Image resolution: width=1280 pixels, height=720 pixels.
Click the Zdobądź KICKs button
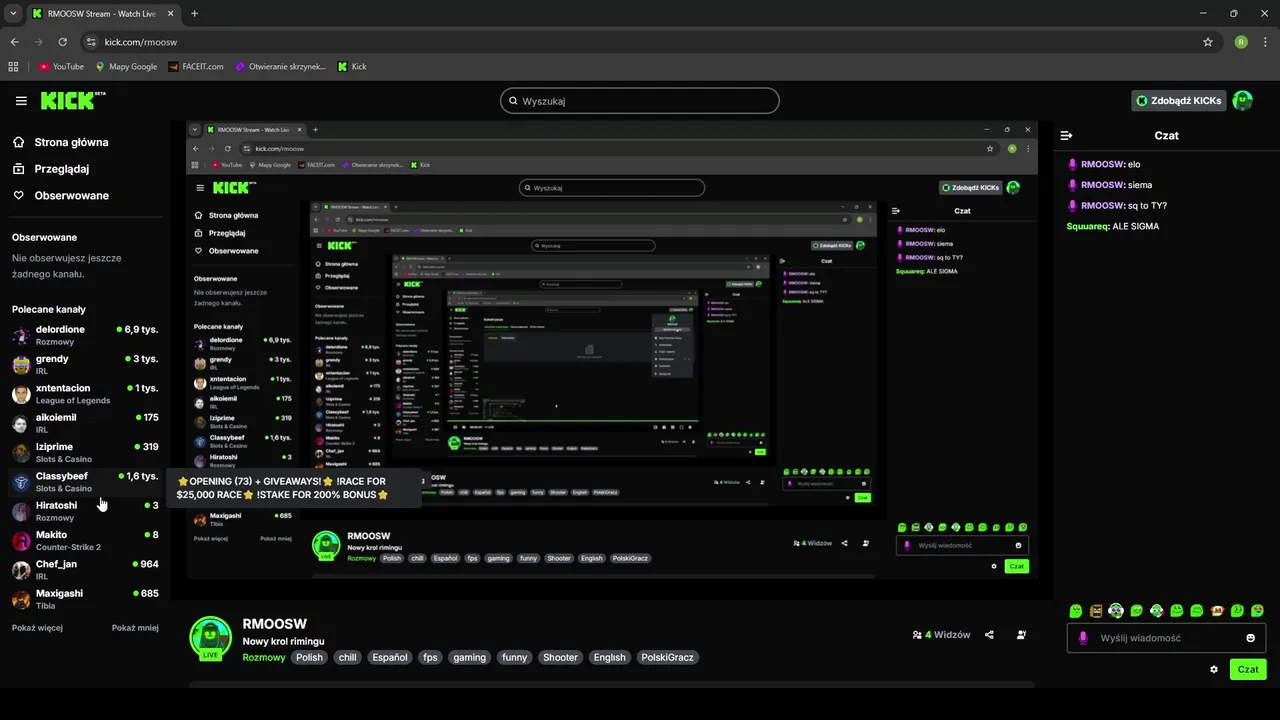(1178, 100)
